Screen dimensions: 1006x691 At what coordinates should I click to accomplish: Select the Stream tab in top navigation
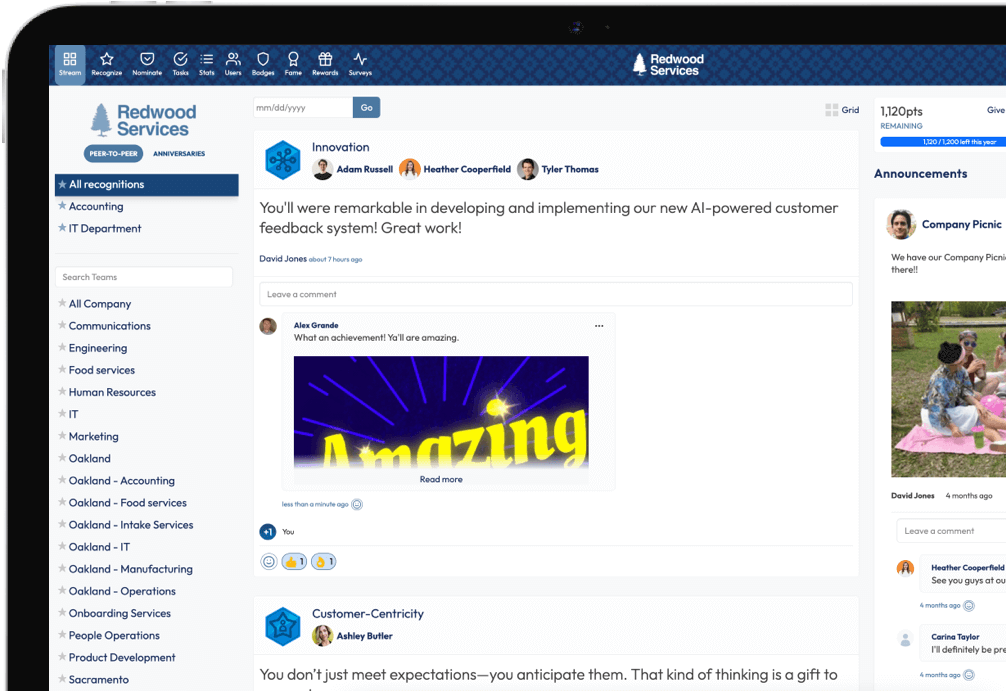pyautogui.click(x=70, y=64)
